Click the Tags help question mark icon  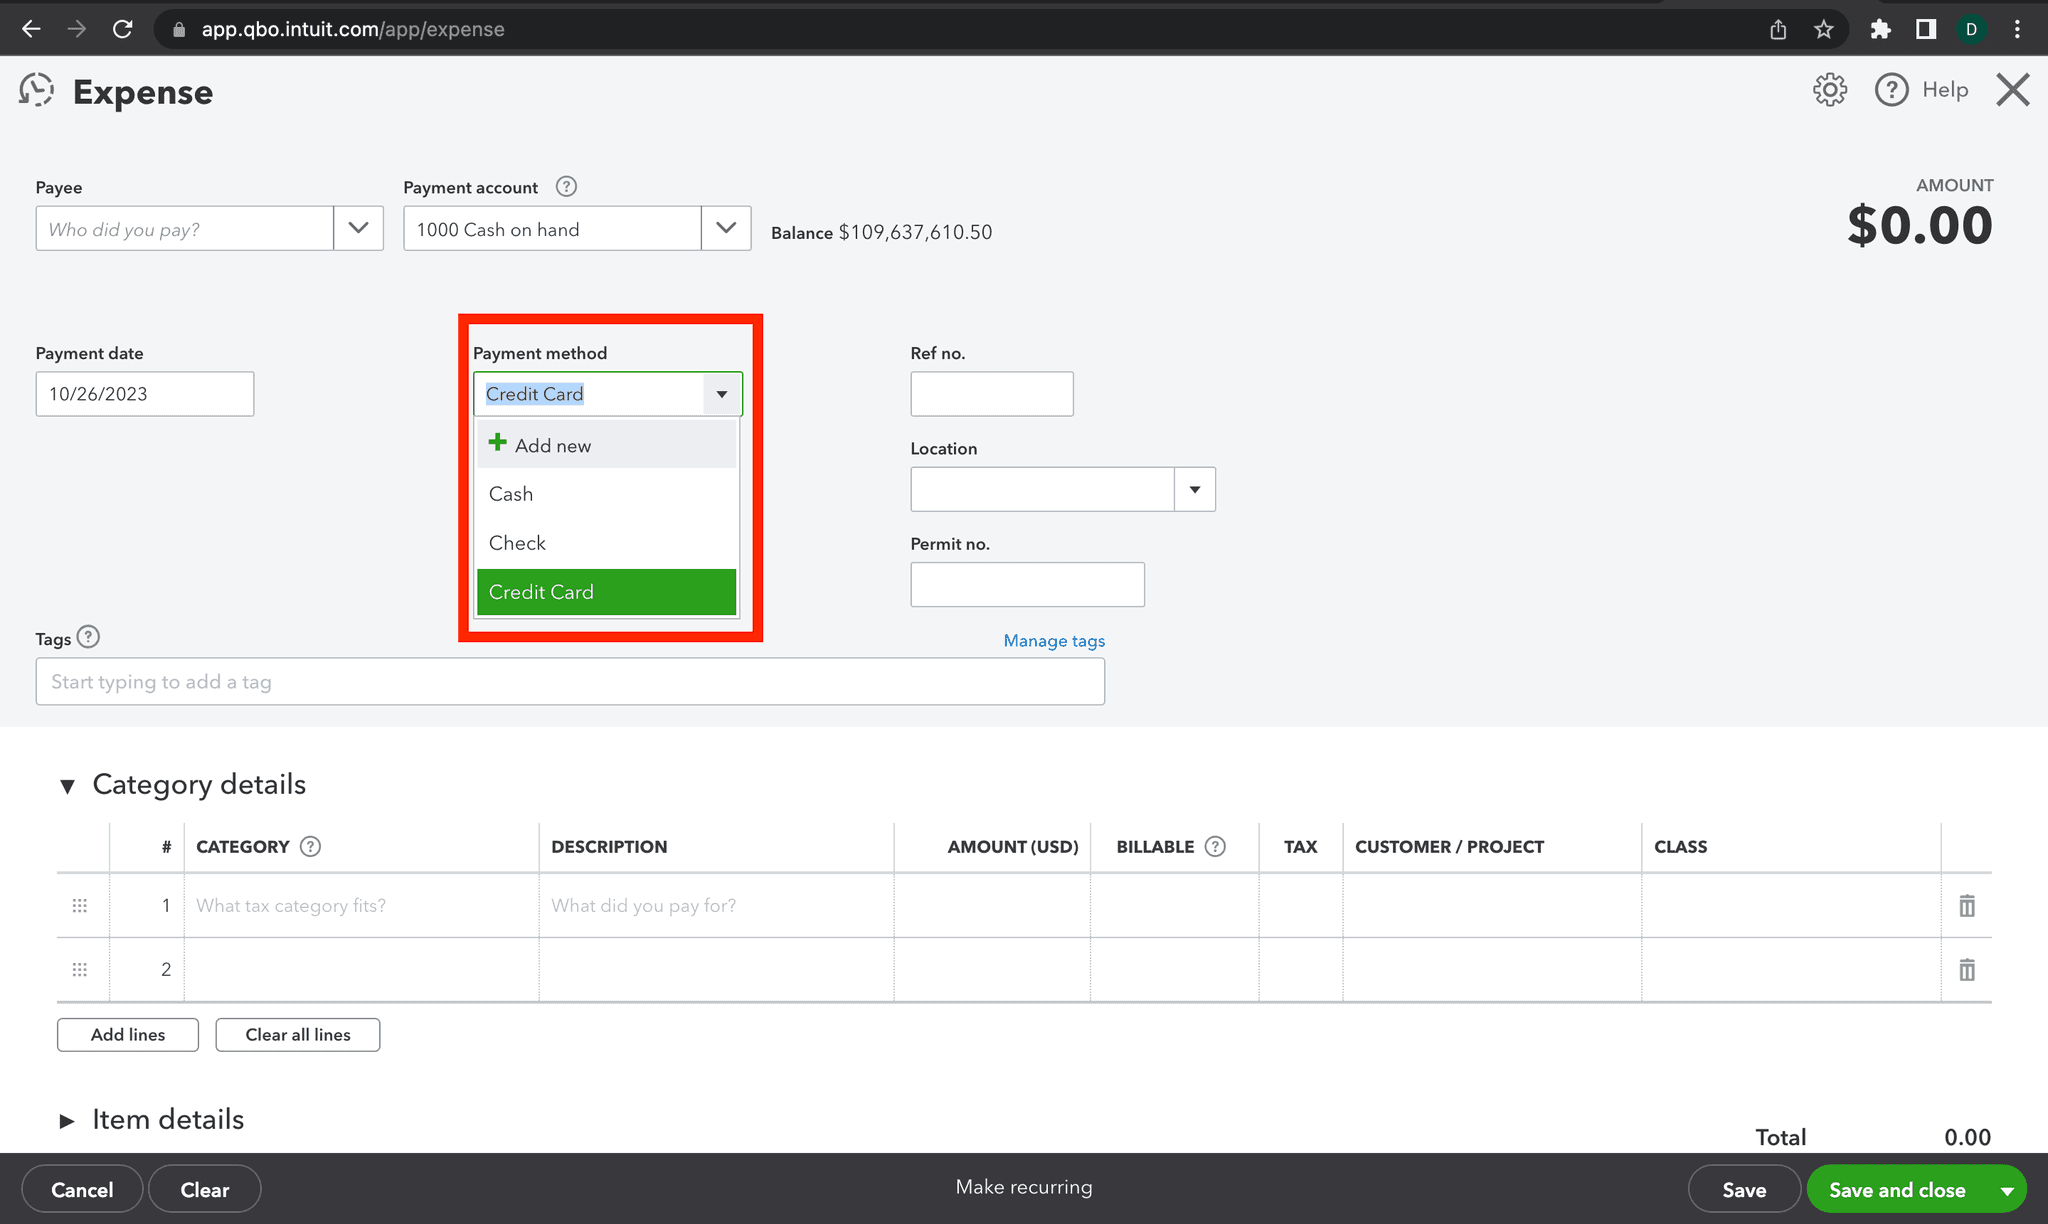tap(89, 637)
